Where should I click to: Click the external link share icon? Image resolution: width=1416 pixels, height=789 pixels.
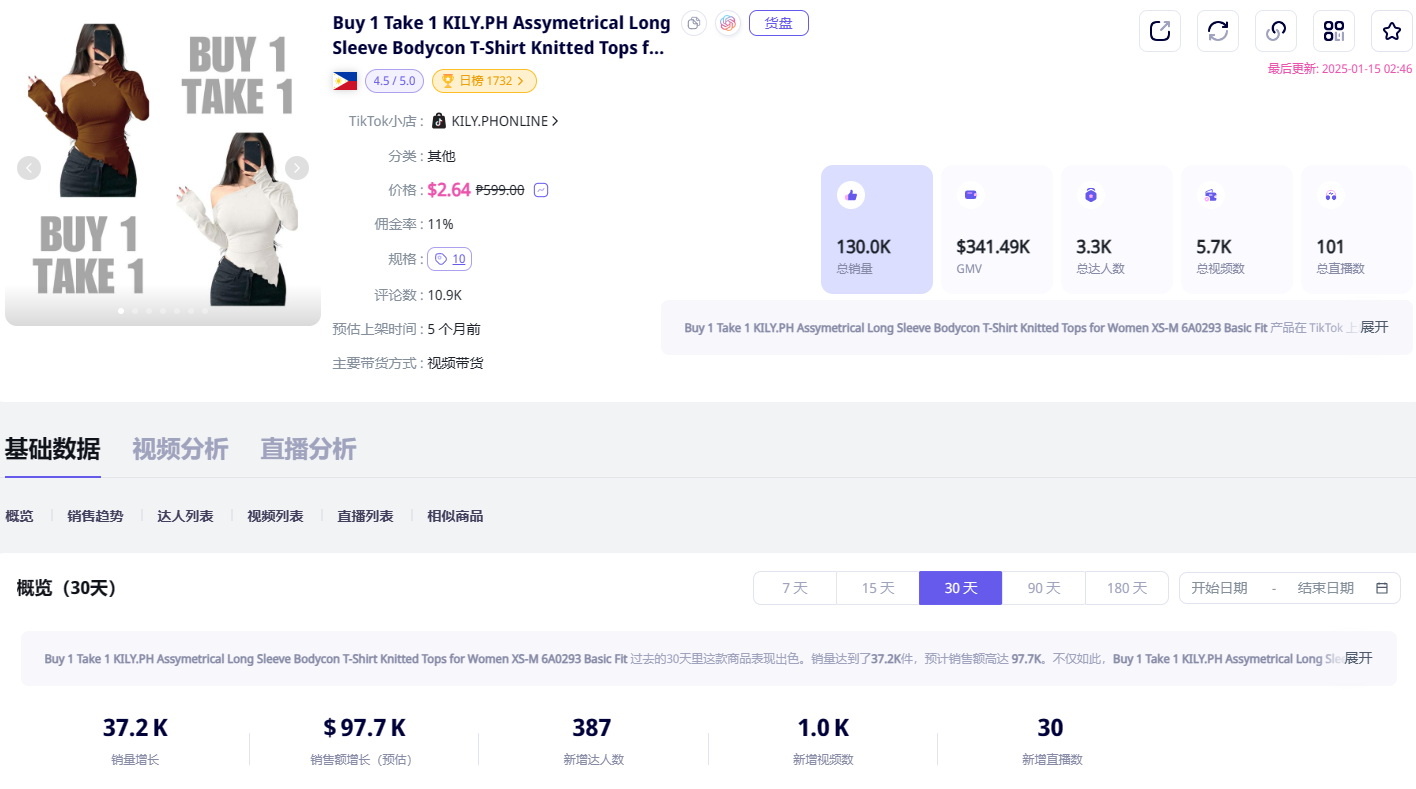pyautogui.click(x=1160, y=31)
